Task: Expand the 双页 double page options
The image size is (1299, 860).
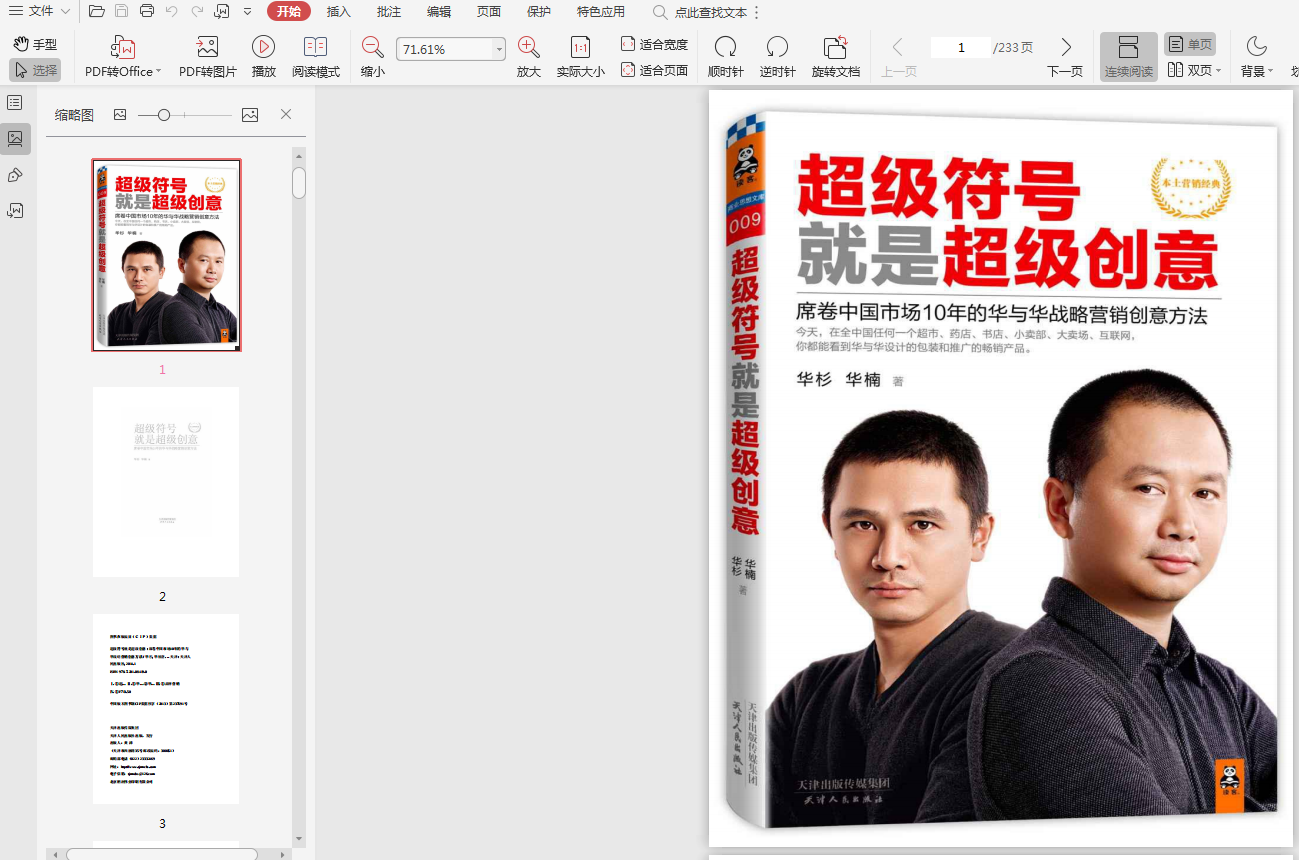Action: click(1218, 71)
